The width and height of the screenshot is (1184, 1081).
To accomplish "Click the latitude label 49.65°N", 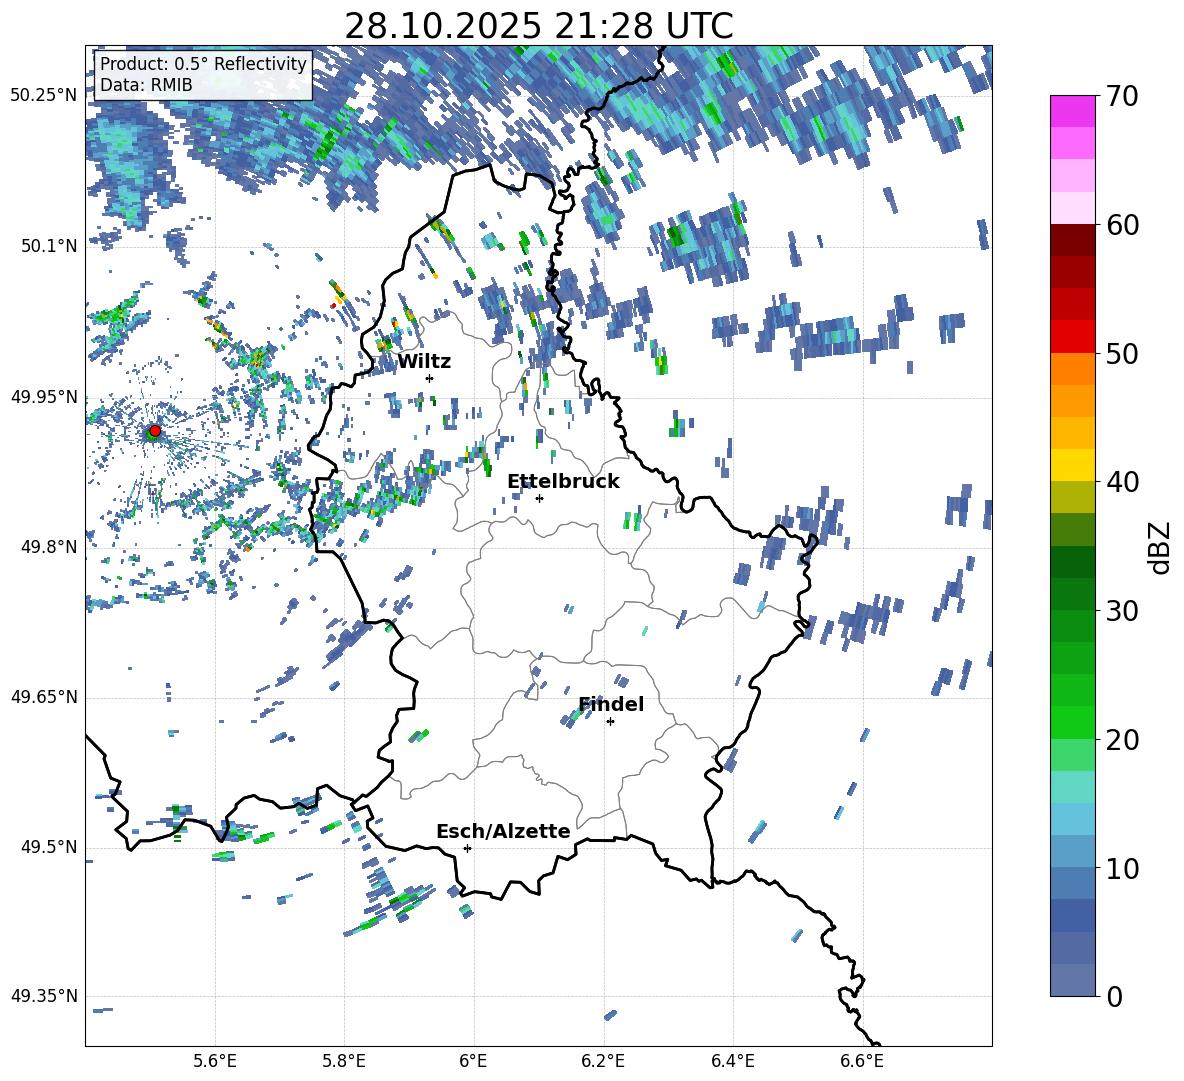I will click(x=44, y=697).
